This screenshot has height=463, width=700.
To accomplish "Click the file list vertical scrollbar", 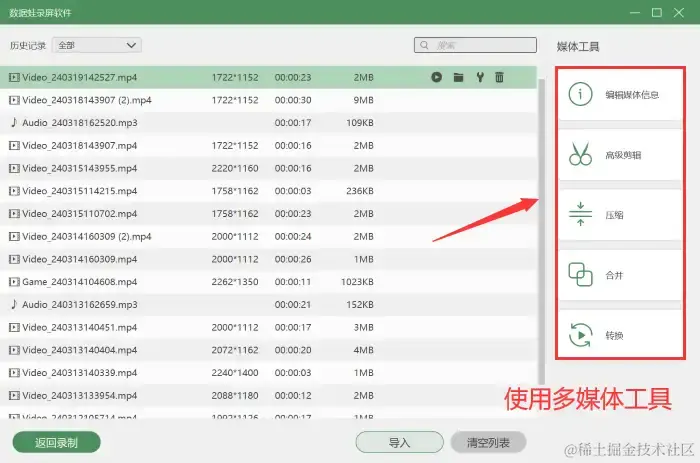I will [x=542, y=231].
